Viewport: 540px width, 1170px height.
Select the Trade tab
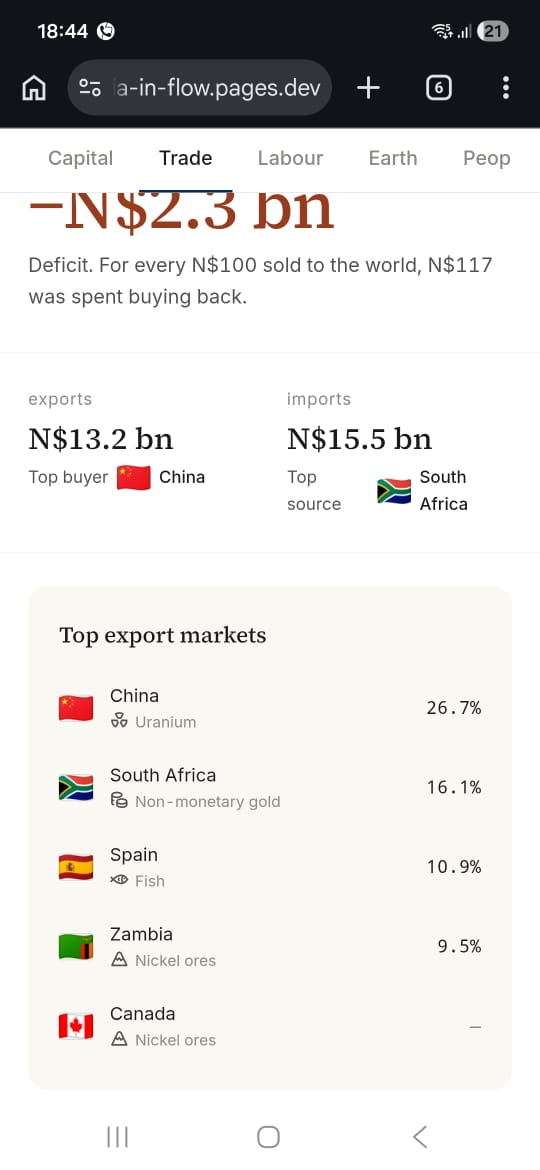(x=186, y=158)
